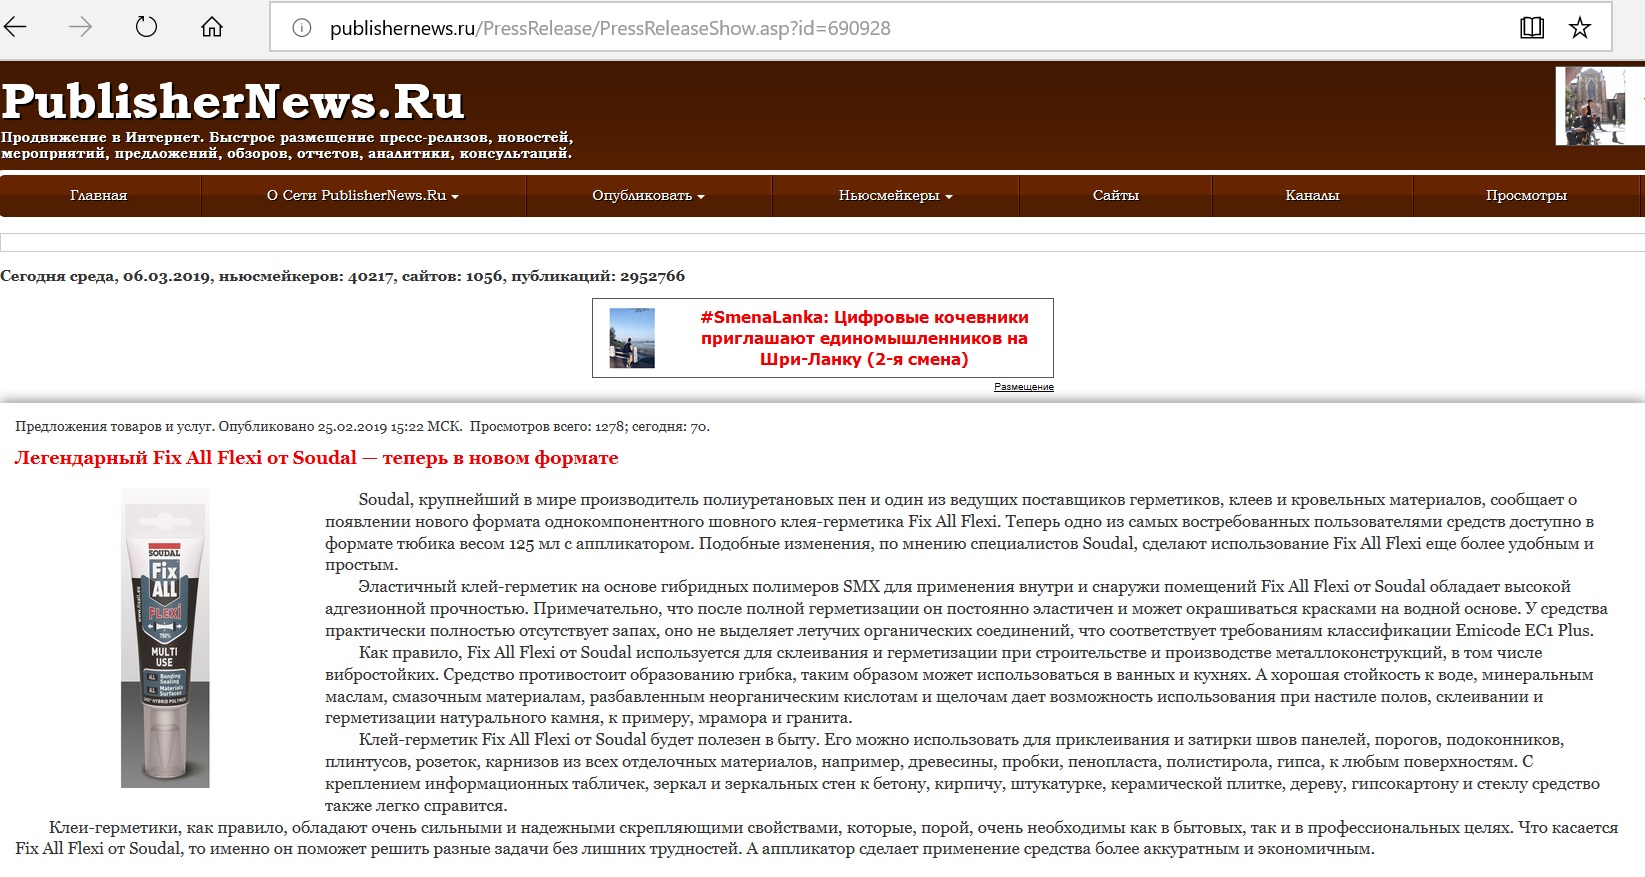Image resolution: width=1645 pixels, height=877 pixels.
Task: Open the Сайты menu item
Action: tap(1116, 195)
